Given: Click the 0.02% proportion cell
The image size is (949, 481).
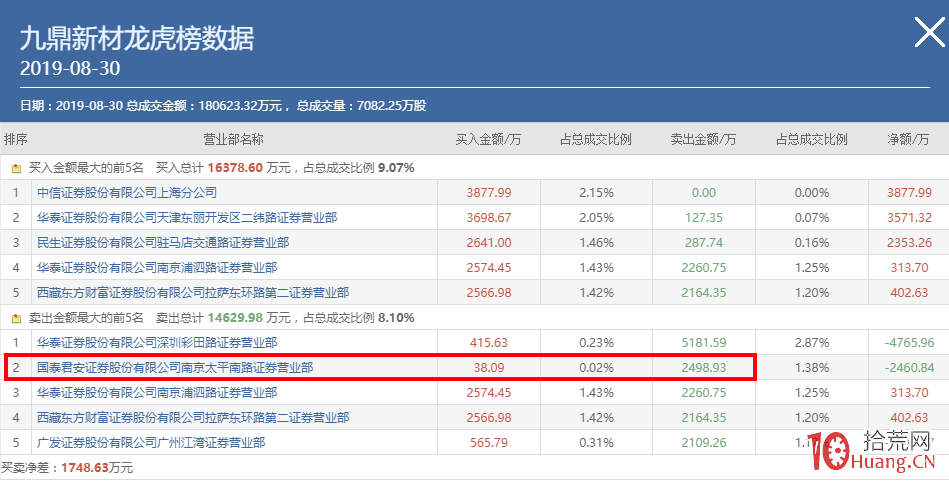Looking at the screenshot, I should tap(596, 367).
